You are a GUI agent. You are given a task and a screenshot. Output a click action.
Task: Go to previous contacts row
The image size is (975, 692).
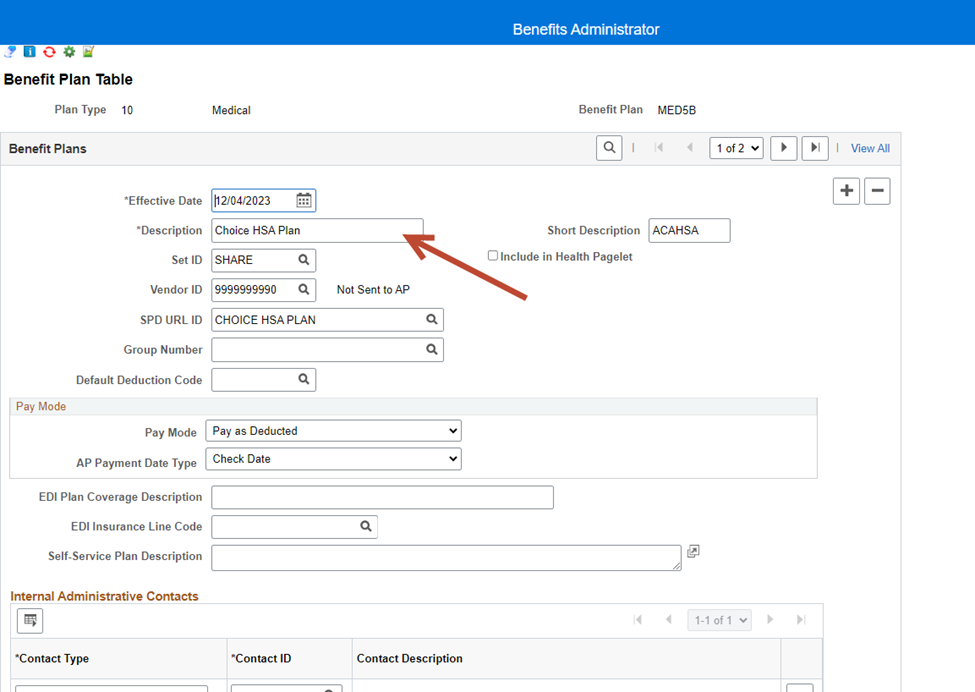[668, 620]
